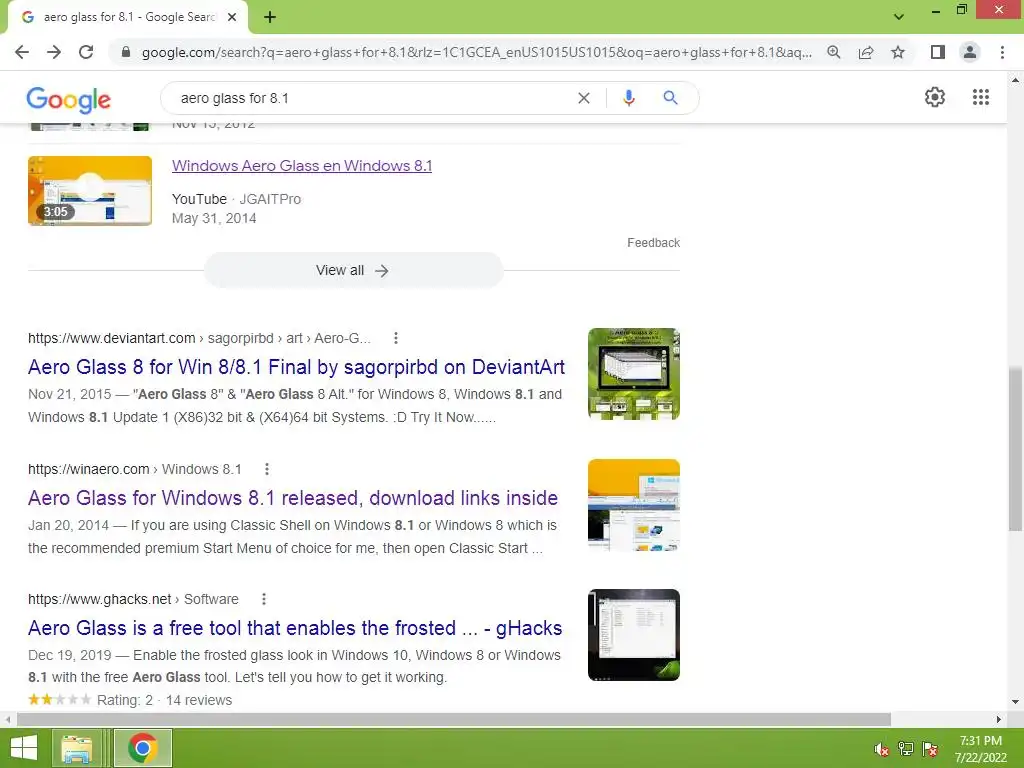This screenshot has height=768, width=1024.
Task: Submit search with magnifier icon
Action: [670, 98]
